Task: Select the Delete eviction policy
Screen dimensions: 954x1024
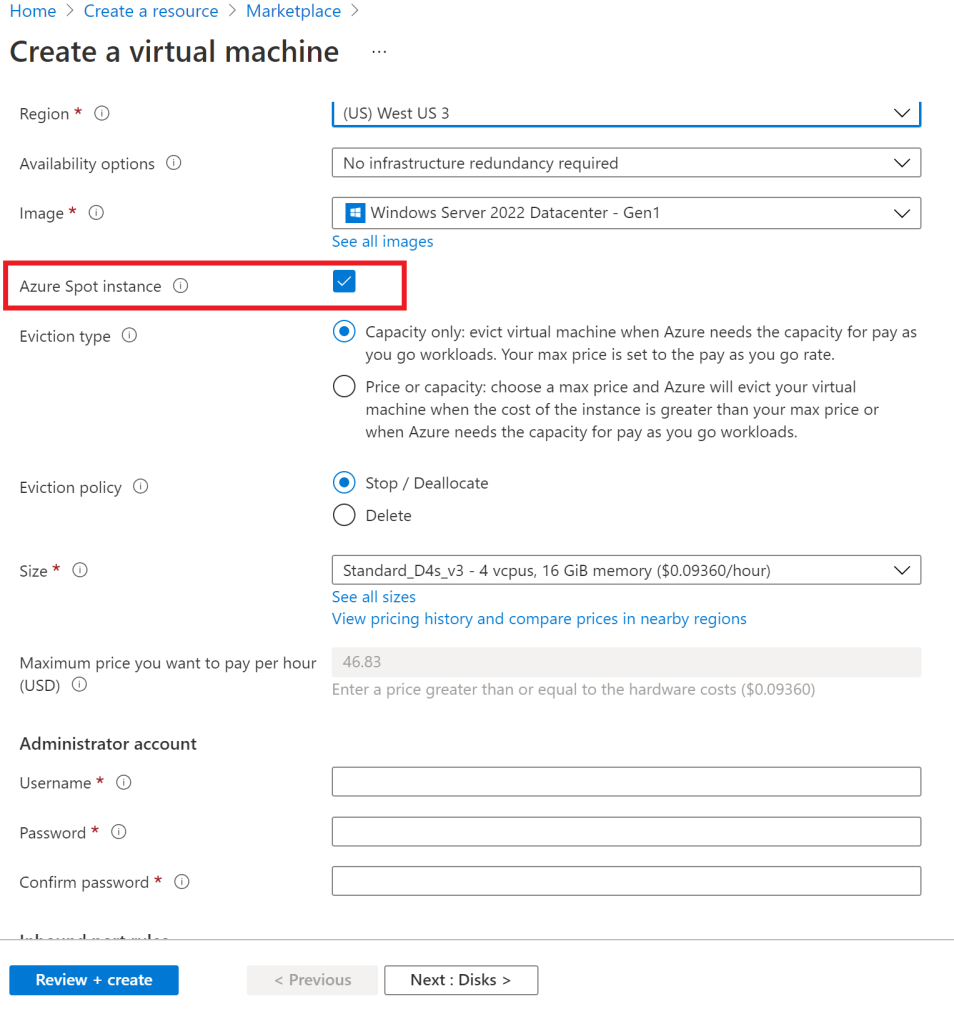Action: pyautogui.click(x=344, y=515)
